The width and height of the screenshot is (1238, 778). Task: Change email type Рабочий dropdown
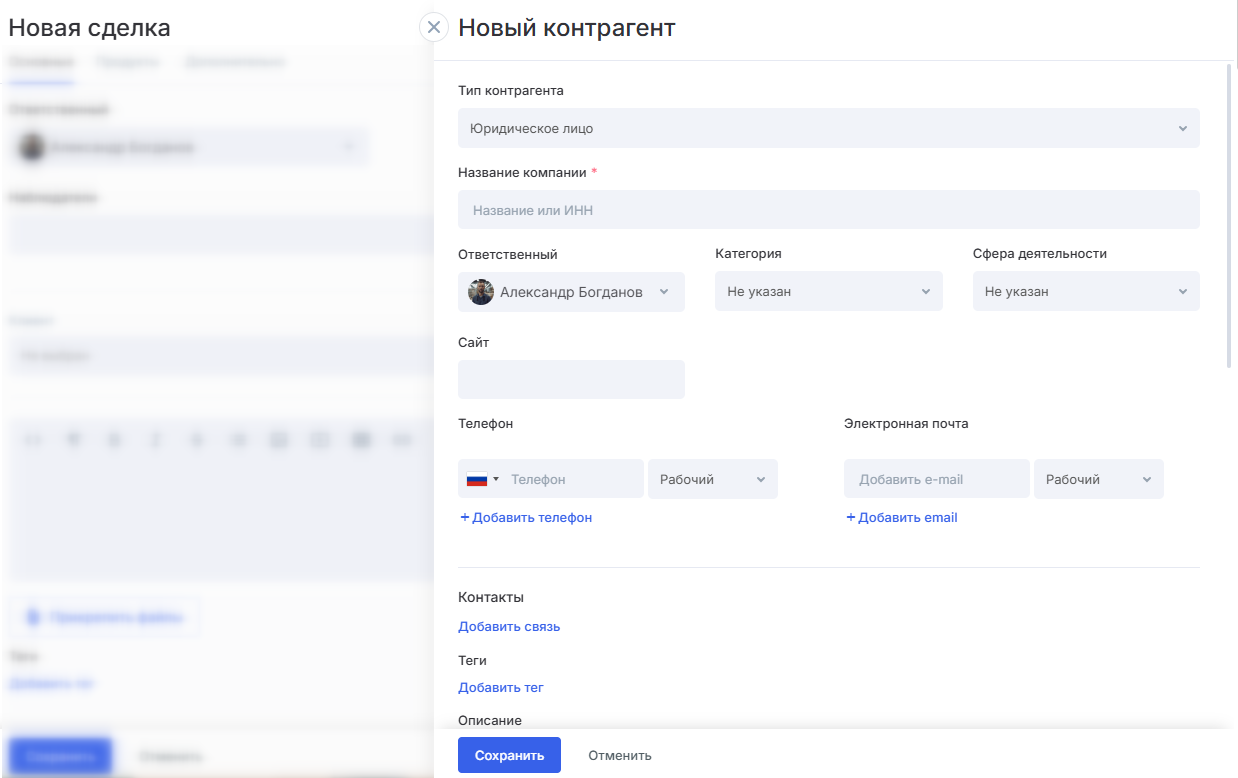coord(1098,480)
